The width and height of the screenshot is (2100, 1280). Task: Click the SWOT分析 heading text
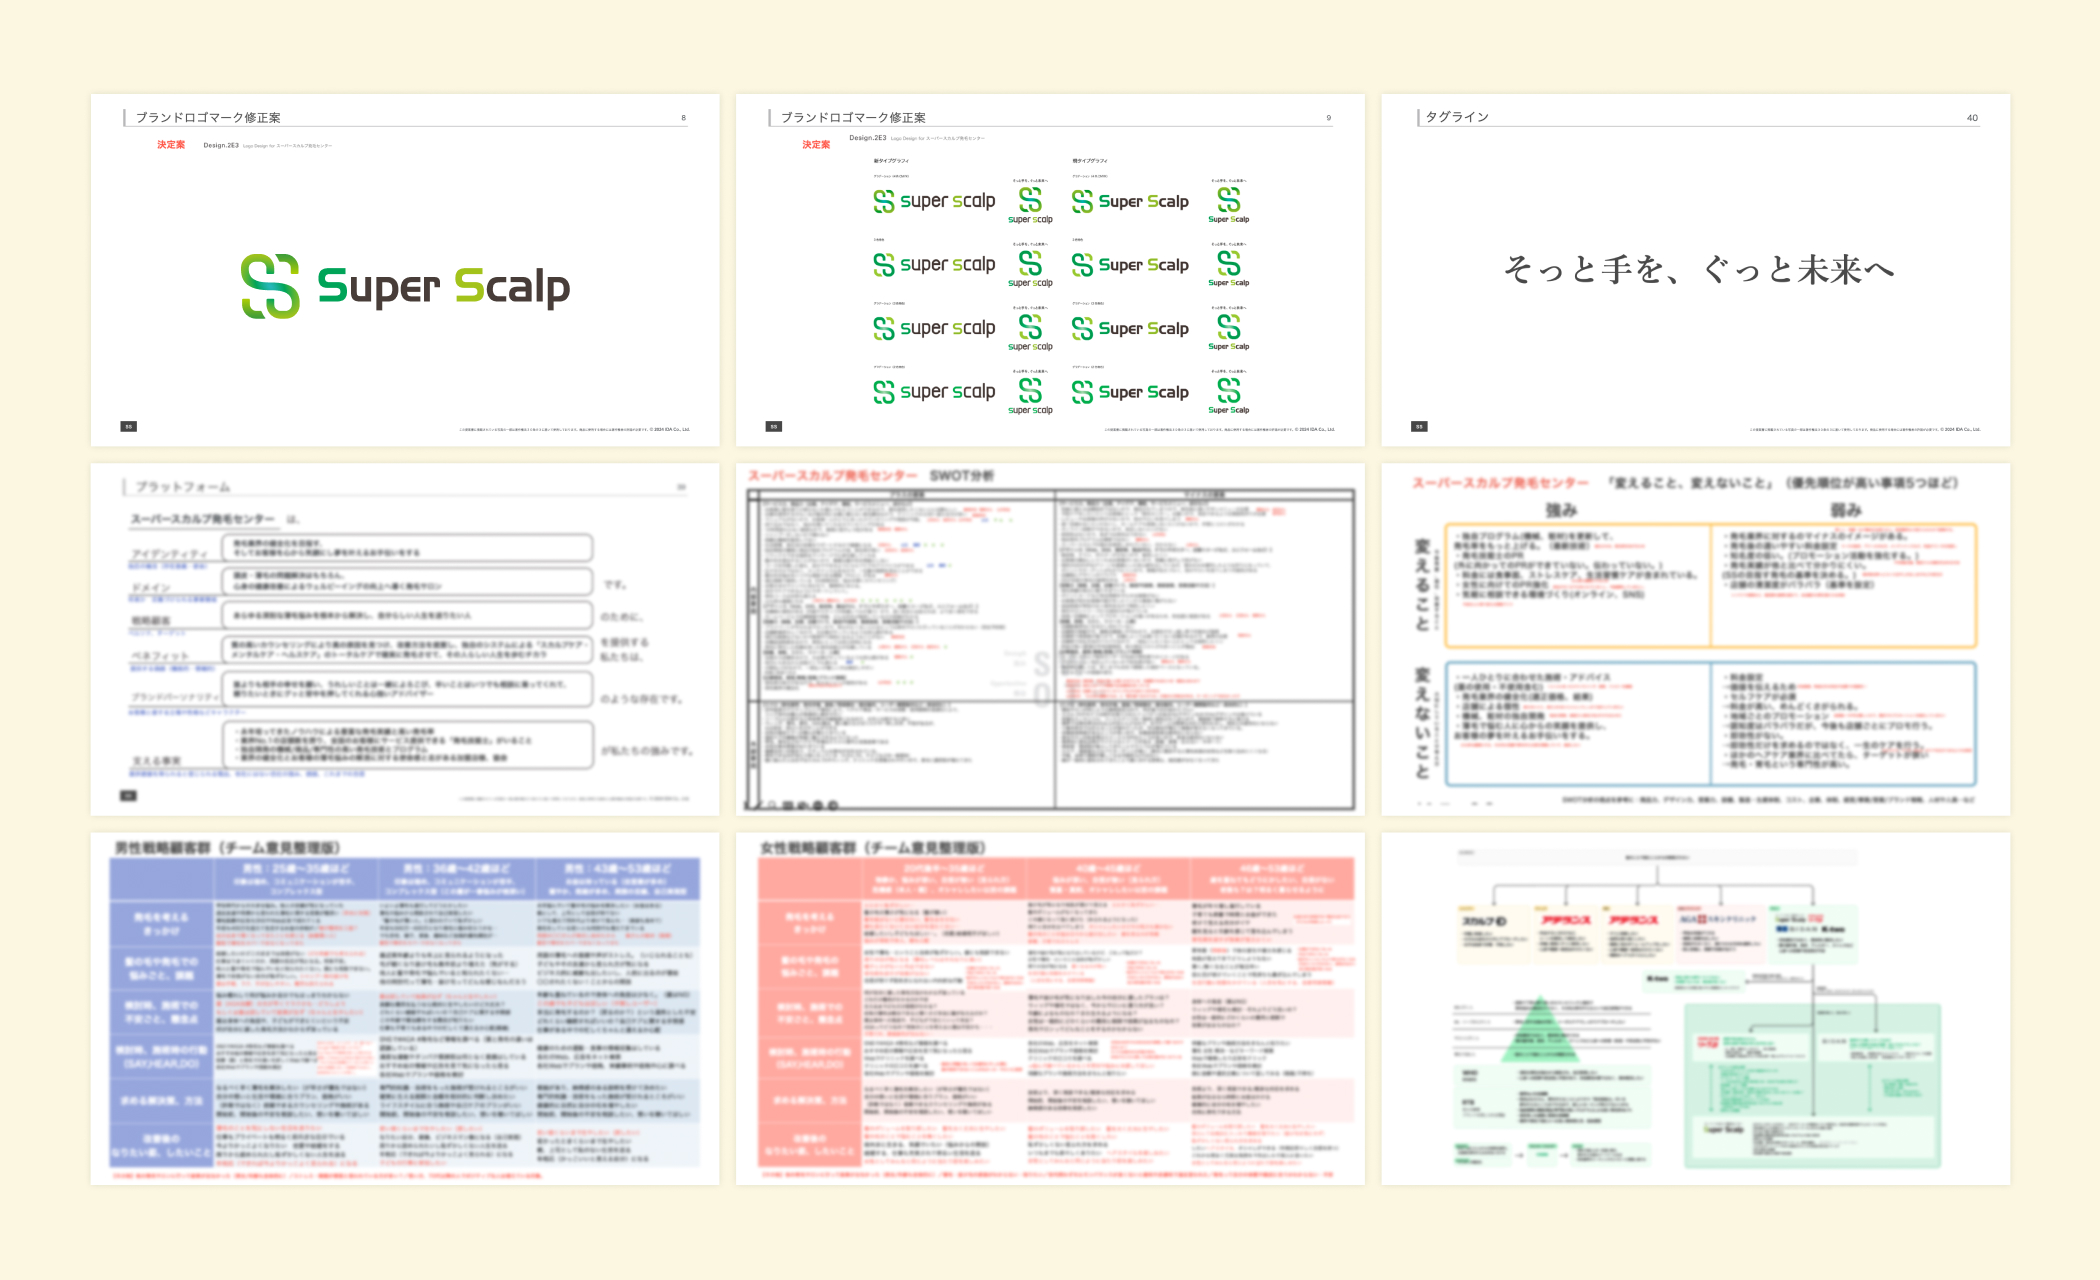tap(962, 476)
